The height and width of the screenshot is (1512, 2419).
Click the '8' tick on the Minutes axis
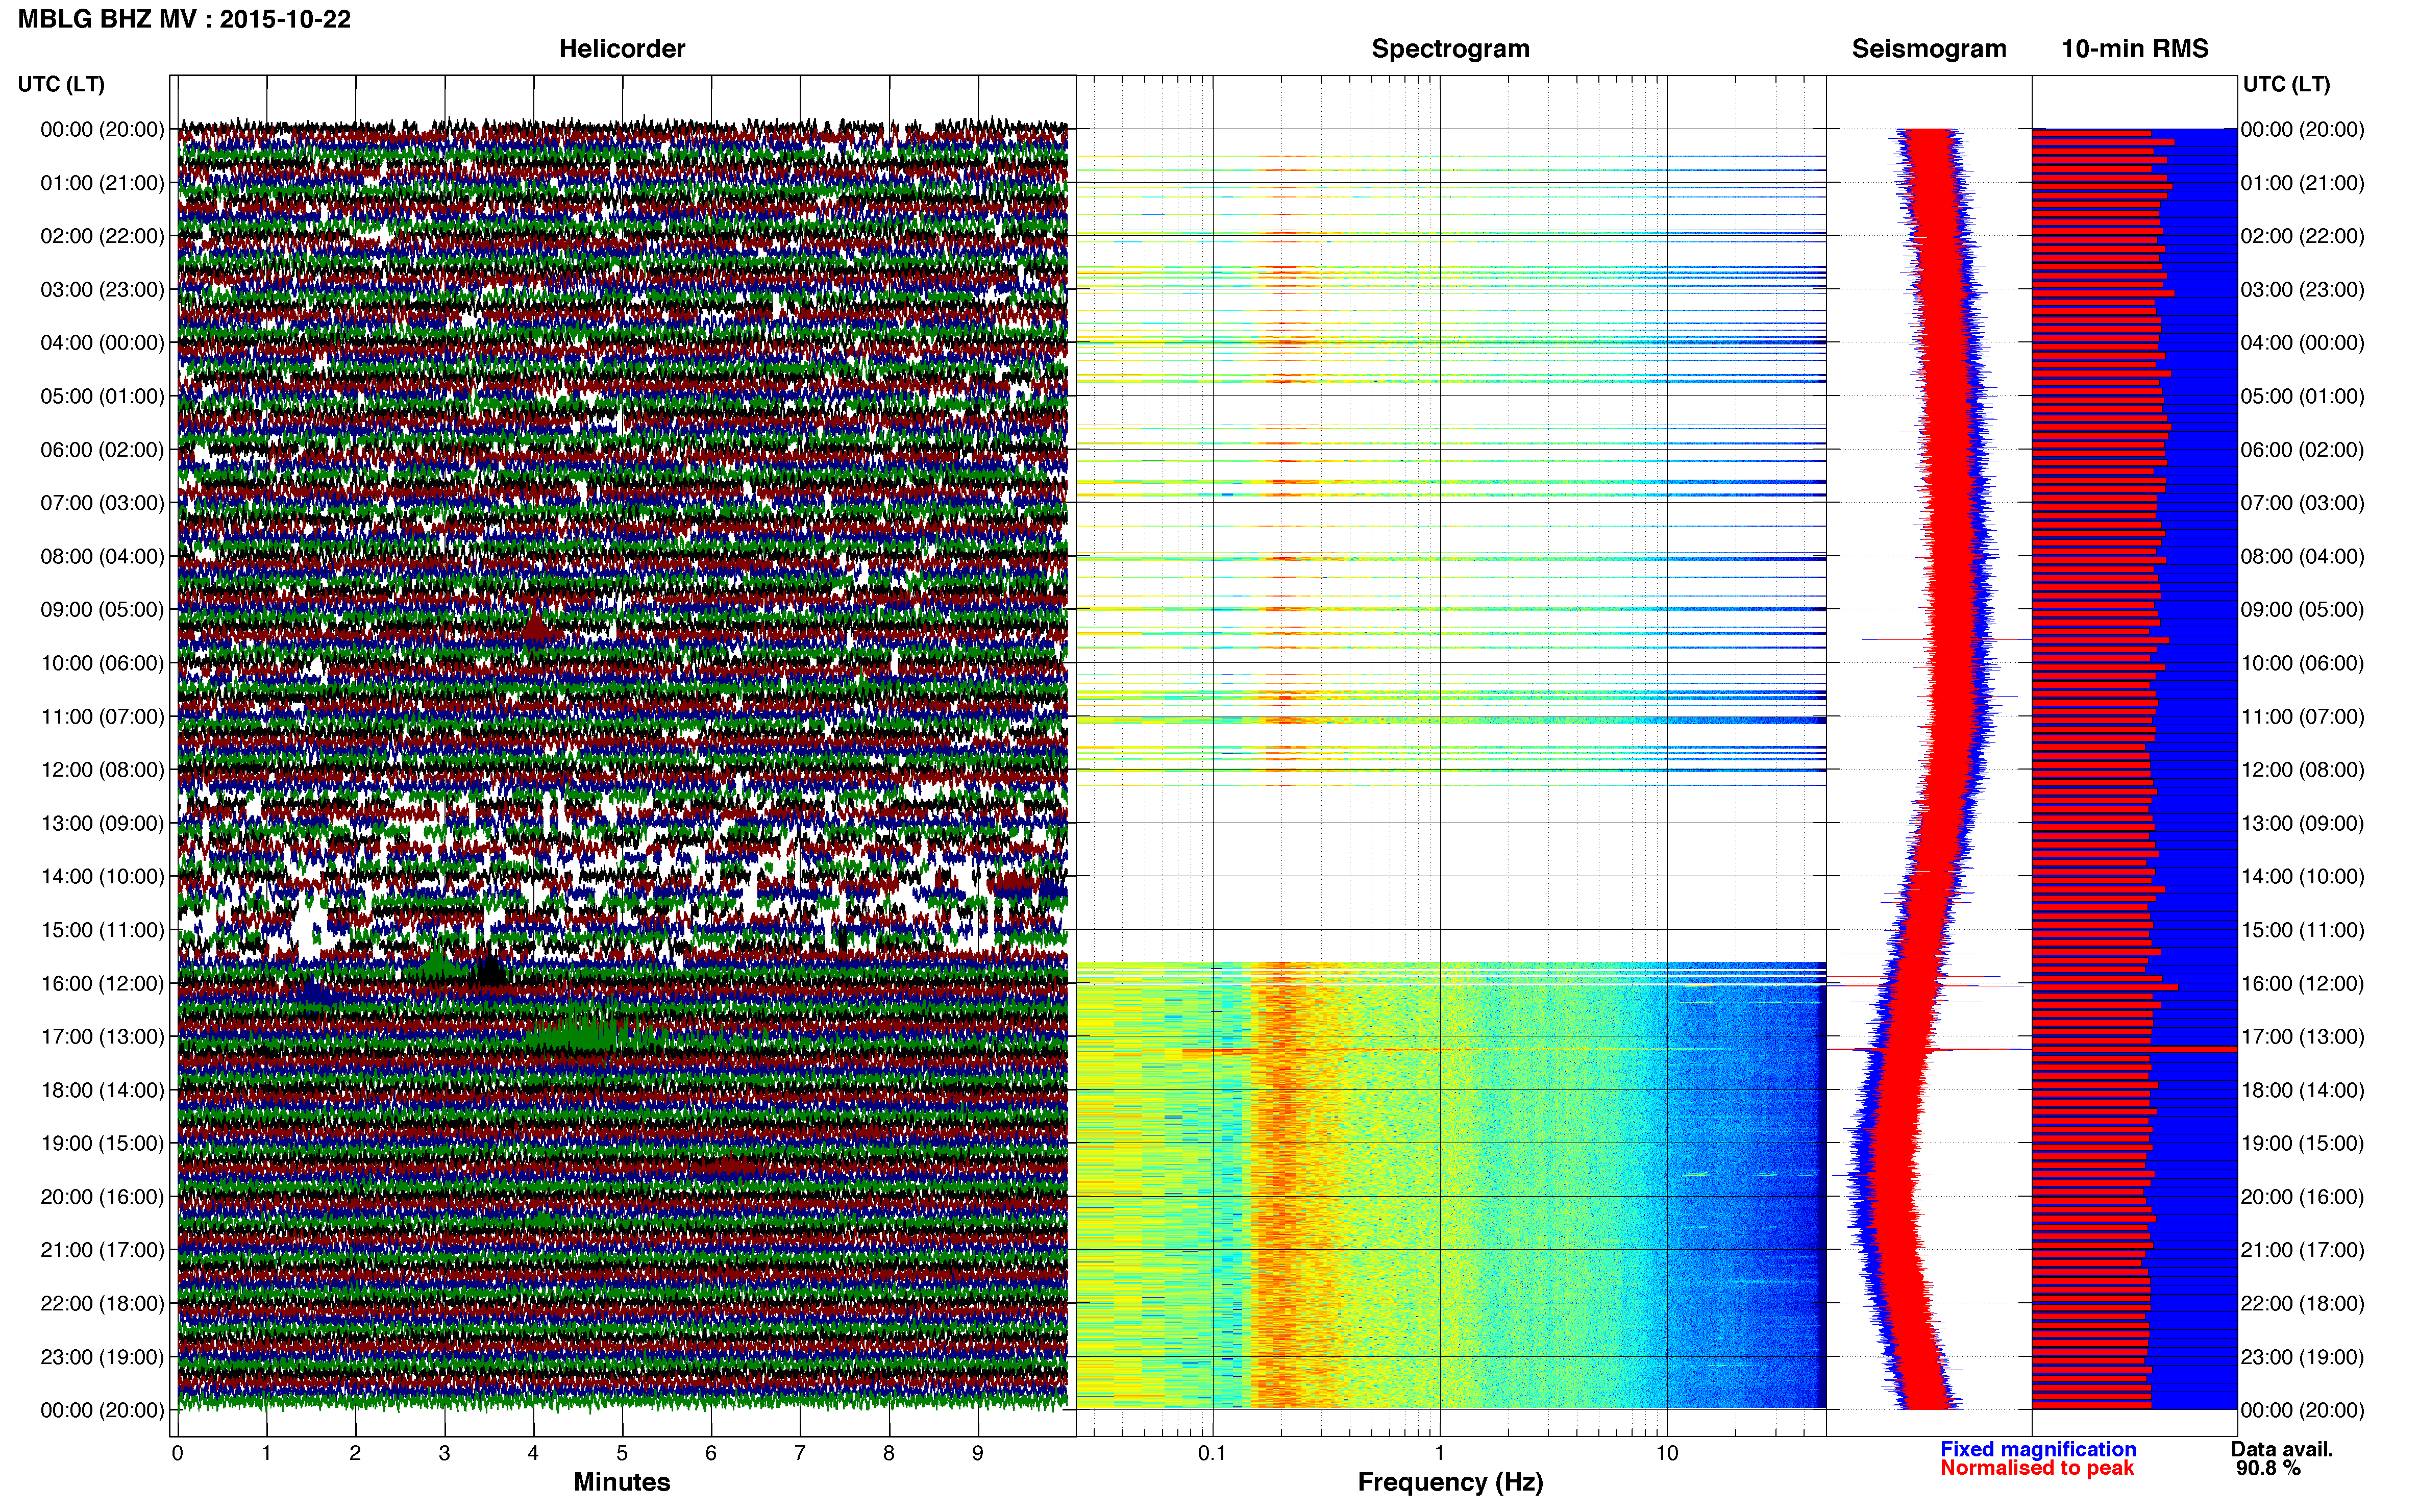tap(889, 1453)
